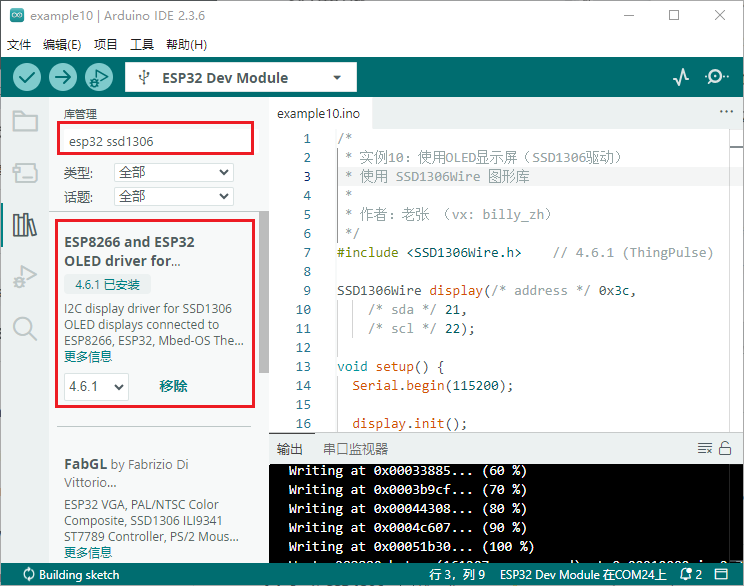
Task: Click the Verify sketch checkmark button
Action: point(27,77)
